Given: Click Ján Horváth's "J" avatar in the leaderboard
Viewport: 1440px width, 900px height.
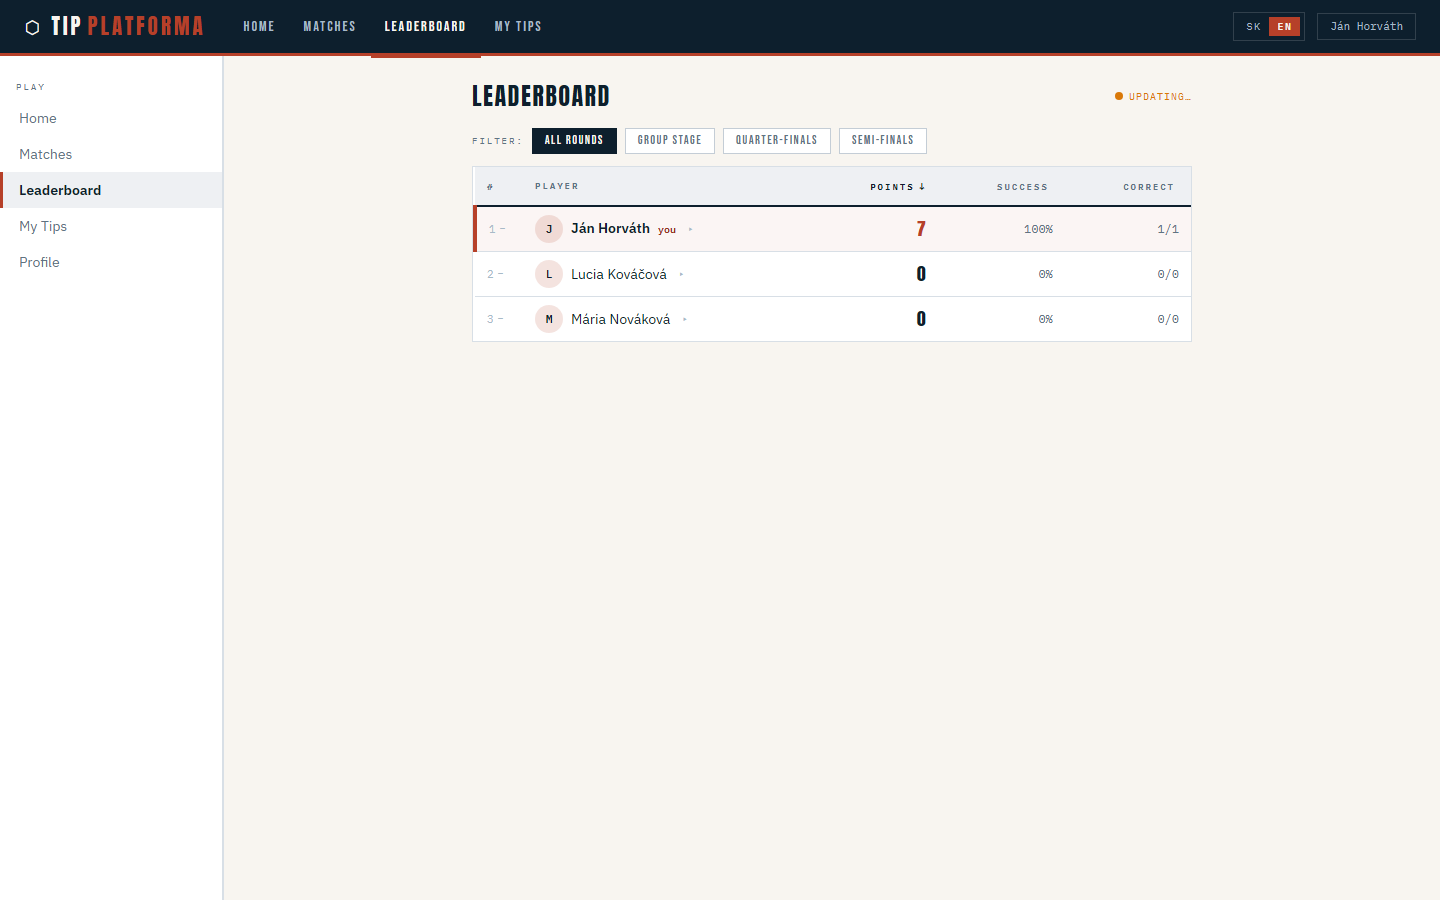Looking at the screenshot, I should point(549,229).
